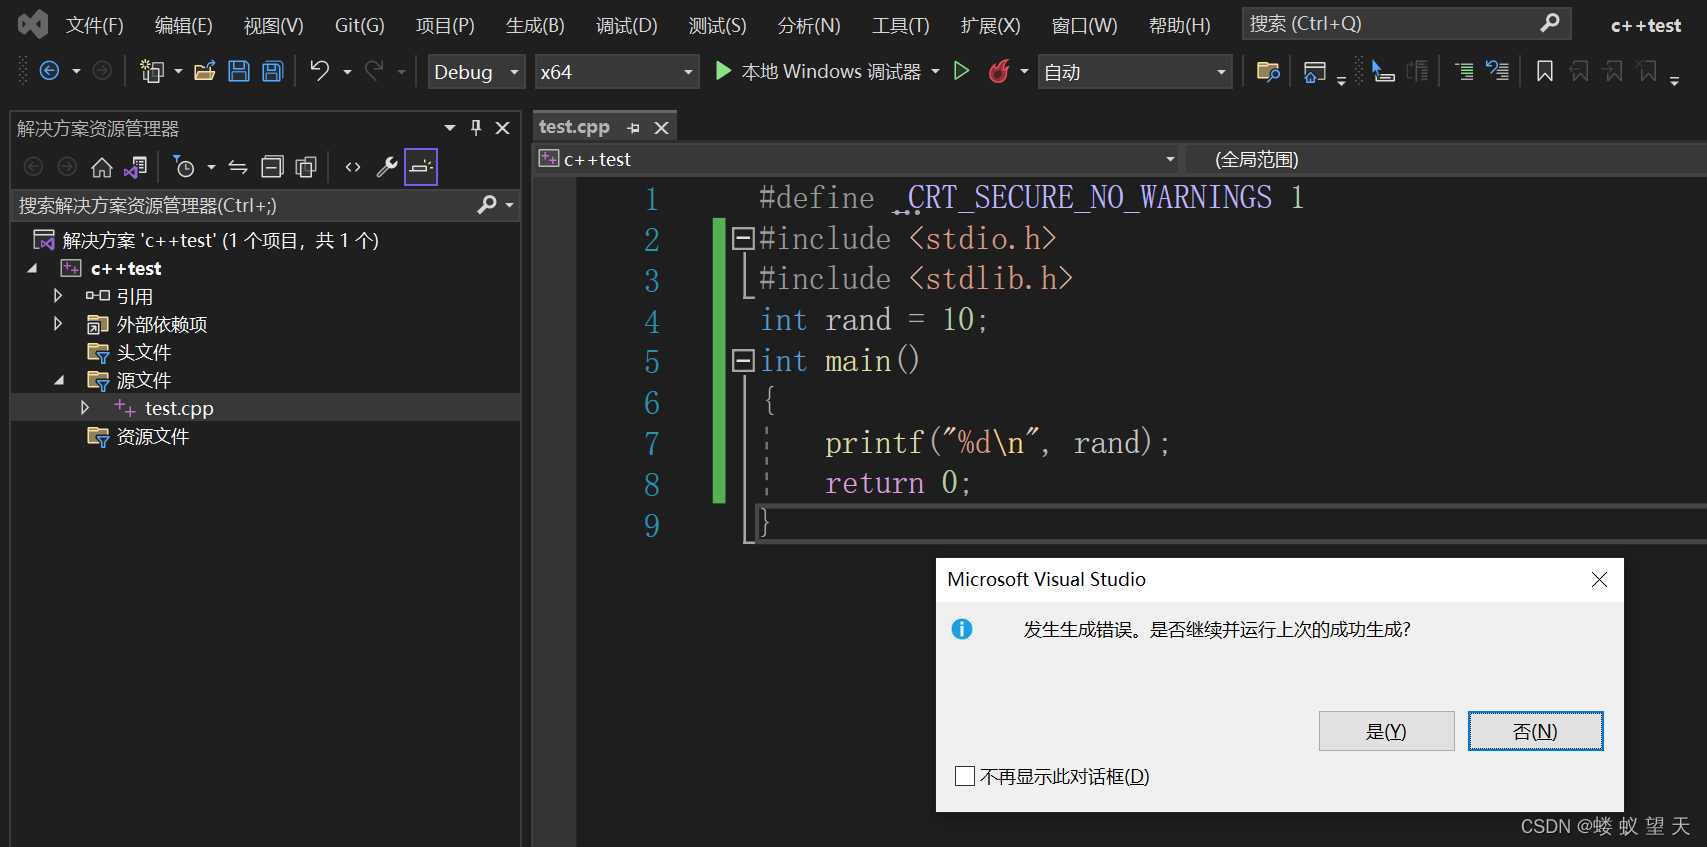Toggle a bookmark with the bookmark icon
Screen dimensions: 1707x847
click(1545, 71)
